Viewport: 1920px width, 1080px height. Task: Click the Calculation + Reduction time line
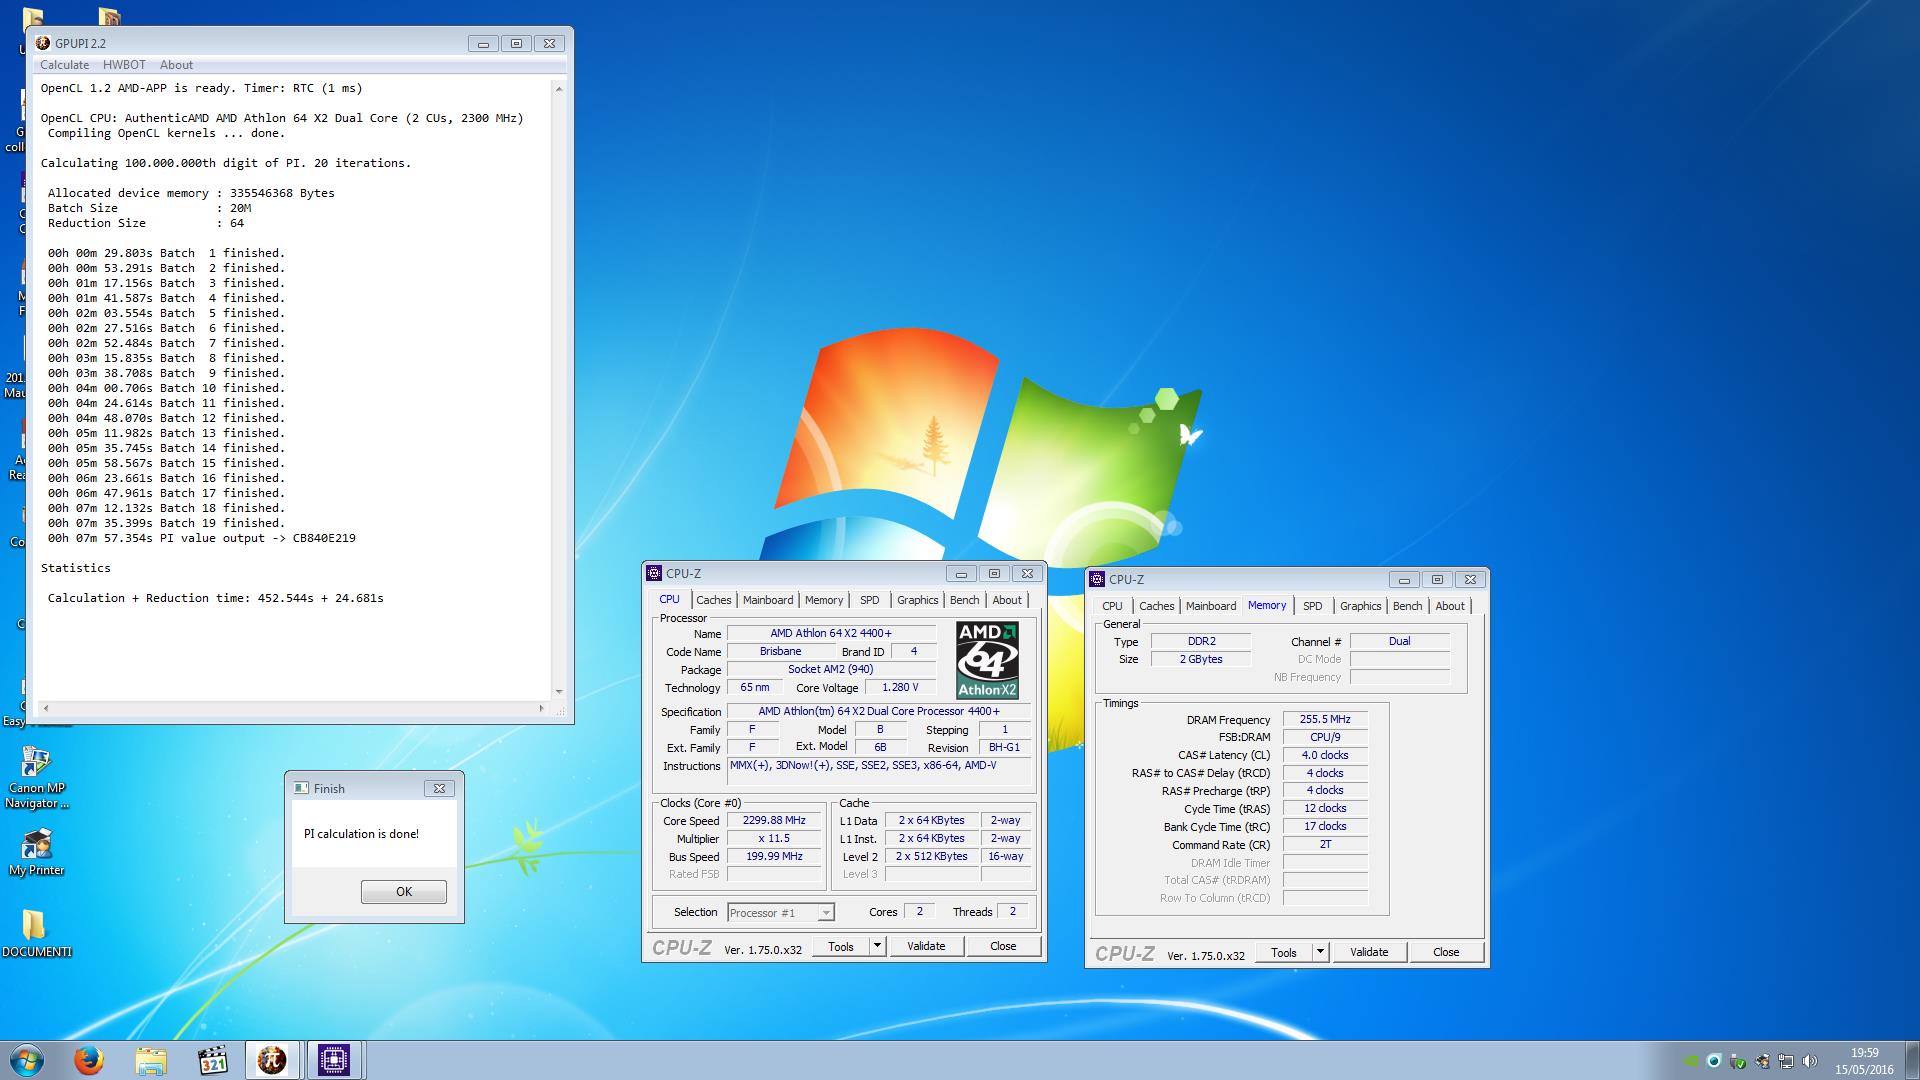(216, 598)
